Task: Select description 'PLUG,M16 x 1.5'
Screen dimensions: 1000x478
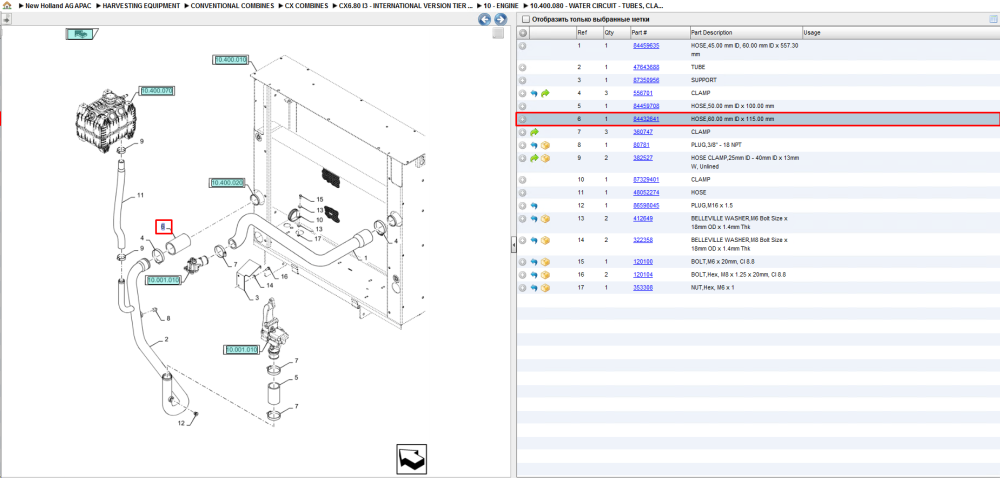Action: pyautogui.click(x=710, y=206)
